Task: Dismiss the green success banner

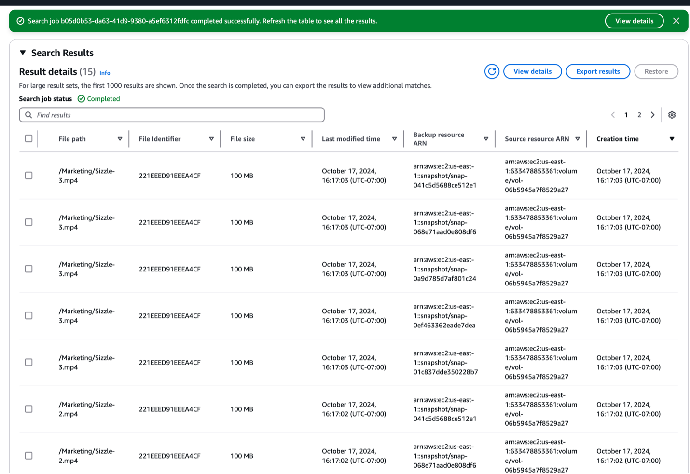Action: click(676, 21)
